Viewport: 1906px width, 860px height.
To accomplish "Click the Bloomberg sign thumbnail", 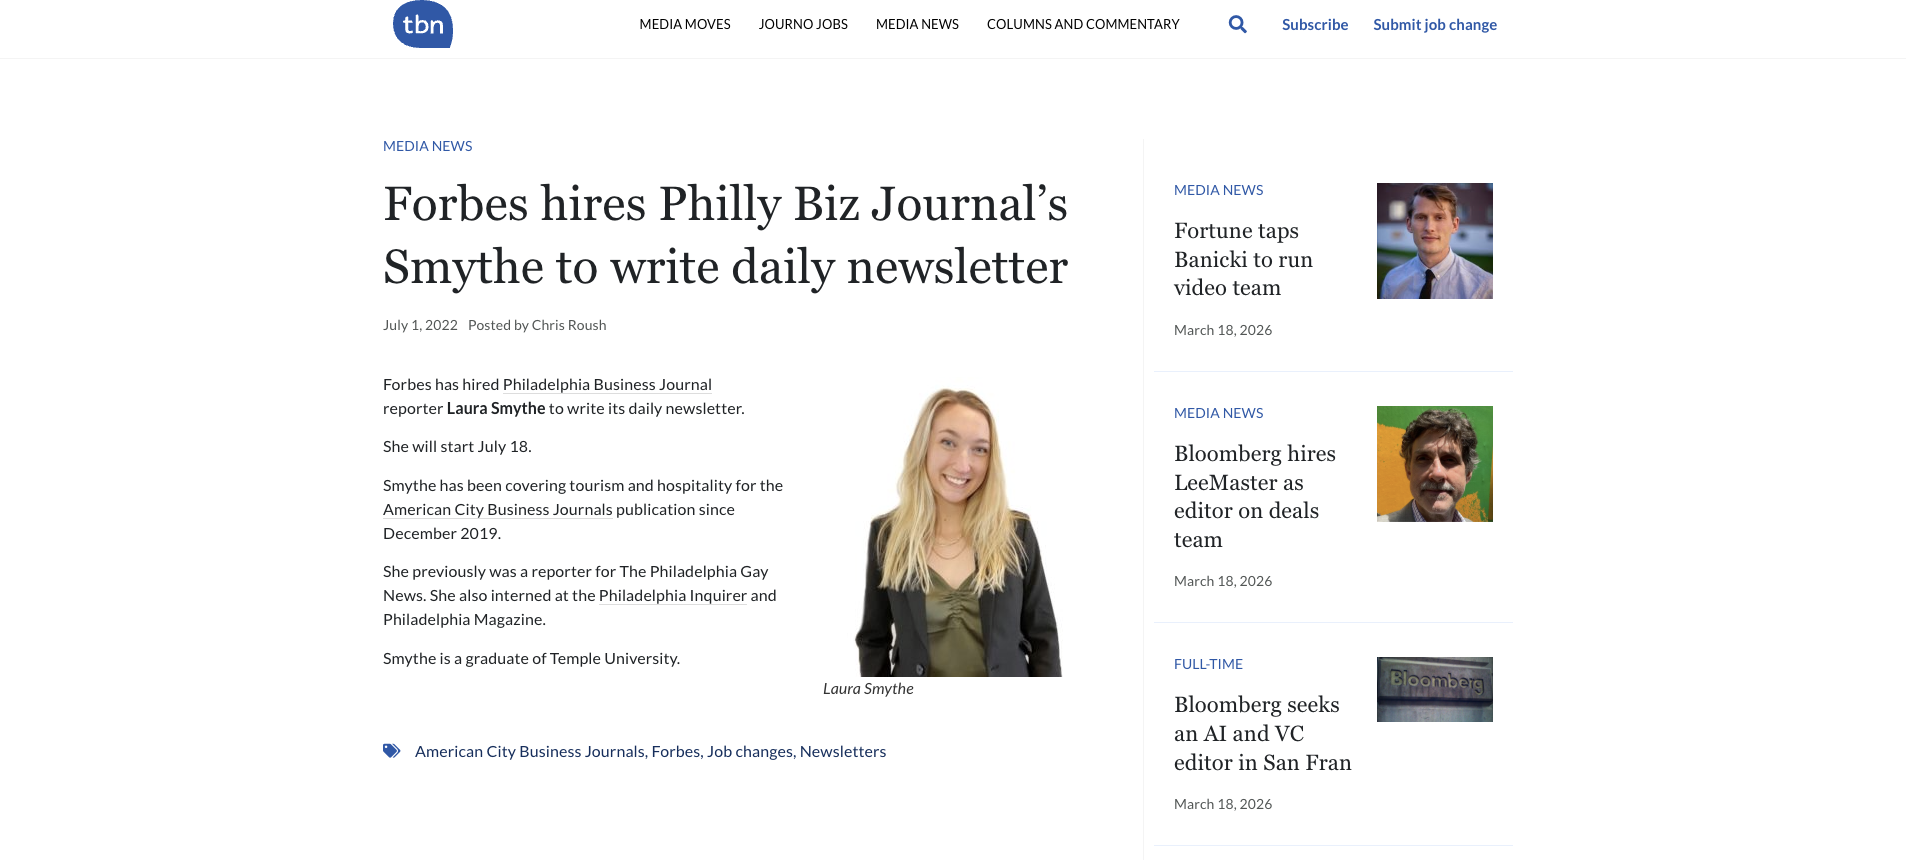I will (1434, 689).
